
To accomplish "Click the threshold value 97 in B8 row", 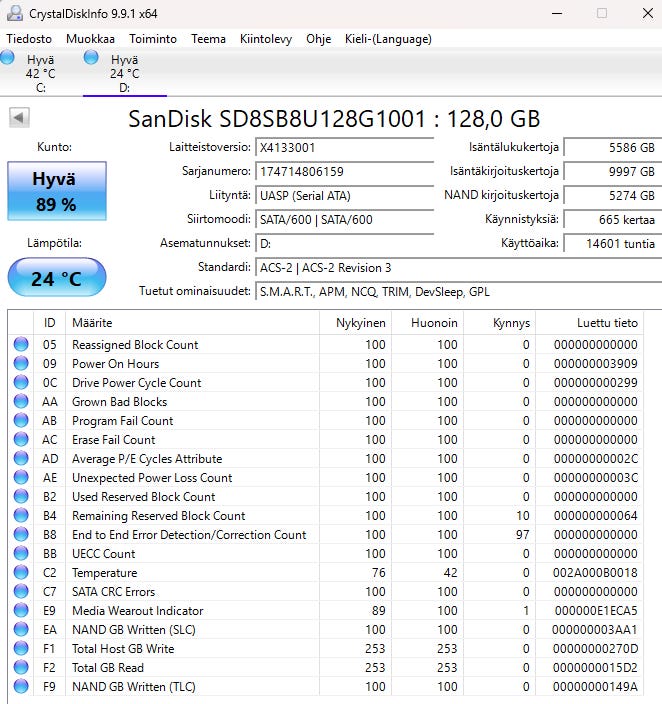I will pyautogui.click(x=522, y=535).
